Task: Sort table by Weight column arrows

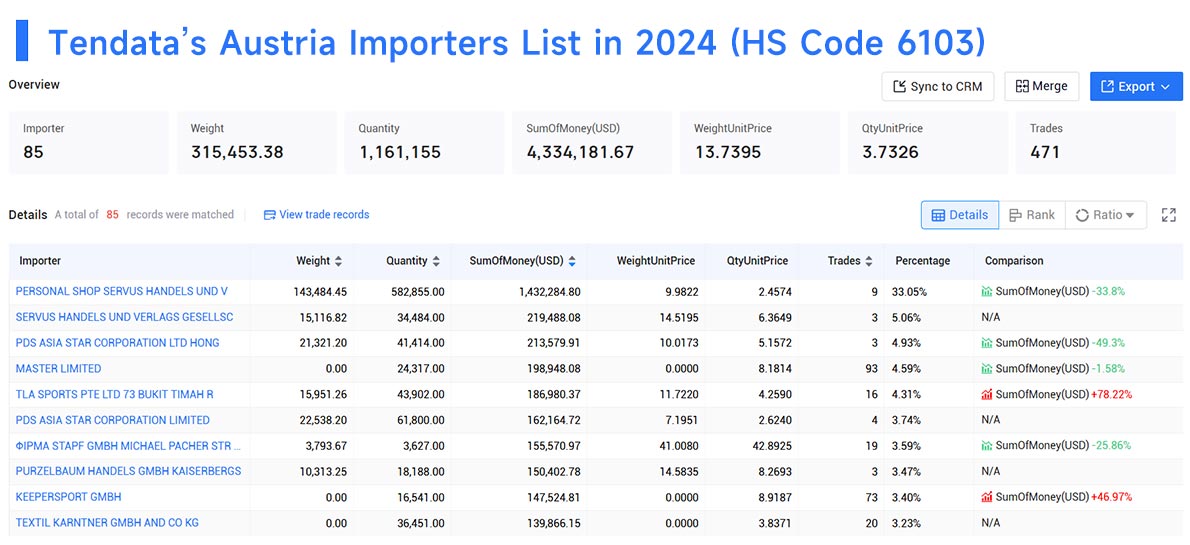Action: pyautogui.click(x=338, y=261)
